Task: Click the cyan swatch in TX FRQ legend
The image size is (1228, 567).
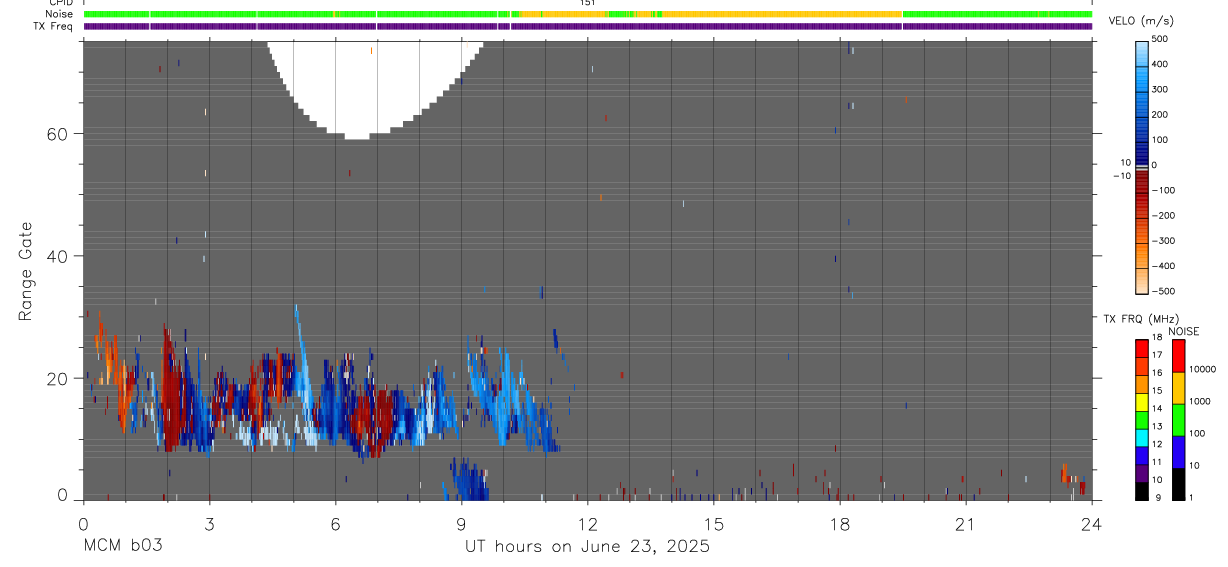Action: point(1141,436)
